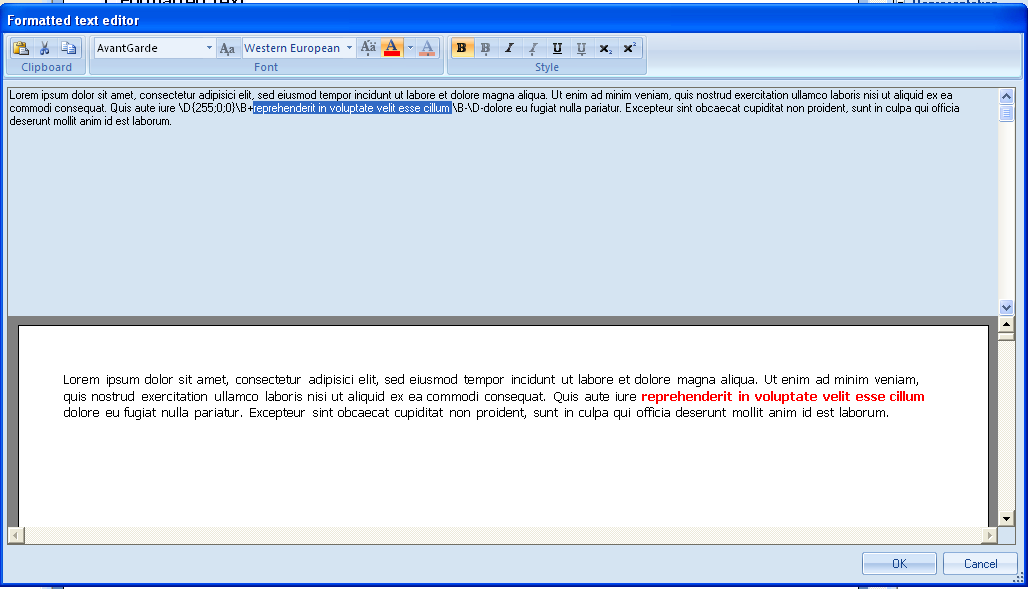Click the Cut scissors icon
Screen dimensions: 1028x589
(44, 48)
